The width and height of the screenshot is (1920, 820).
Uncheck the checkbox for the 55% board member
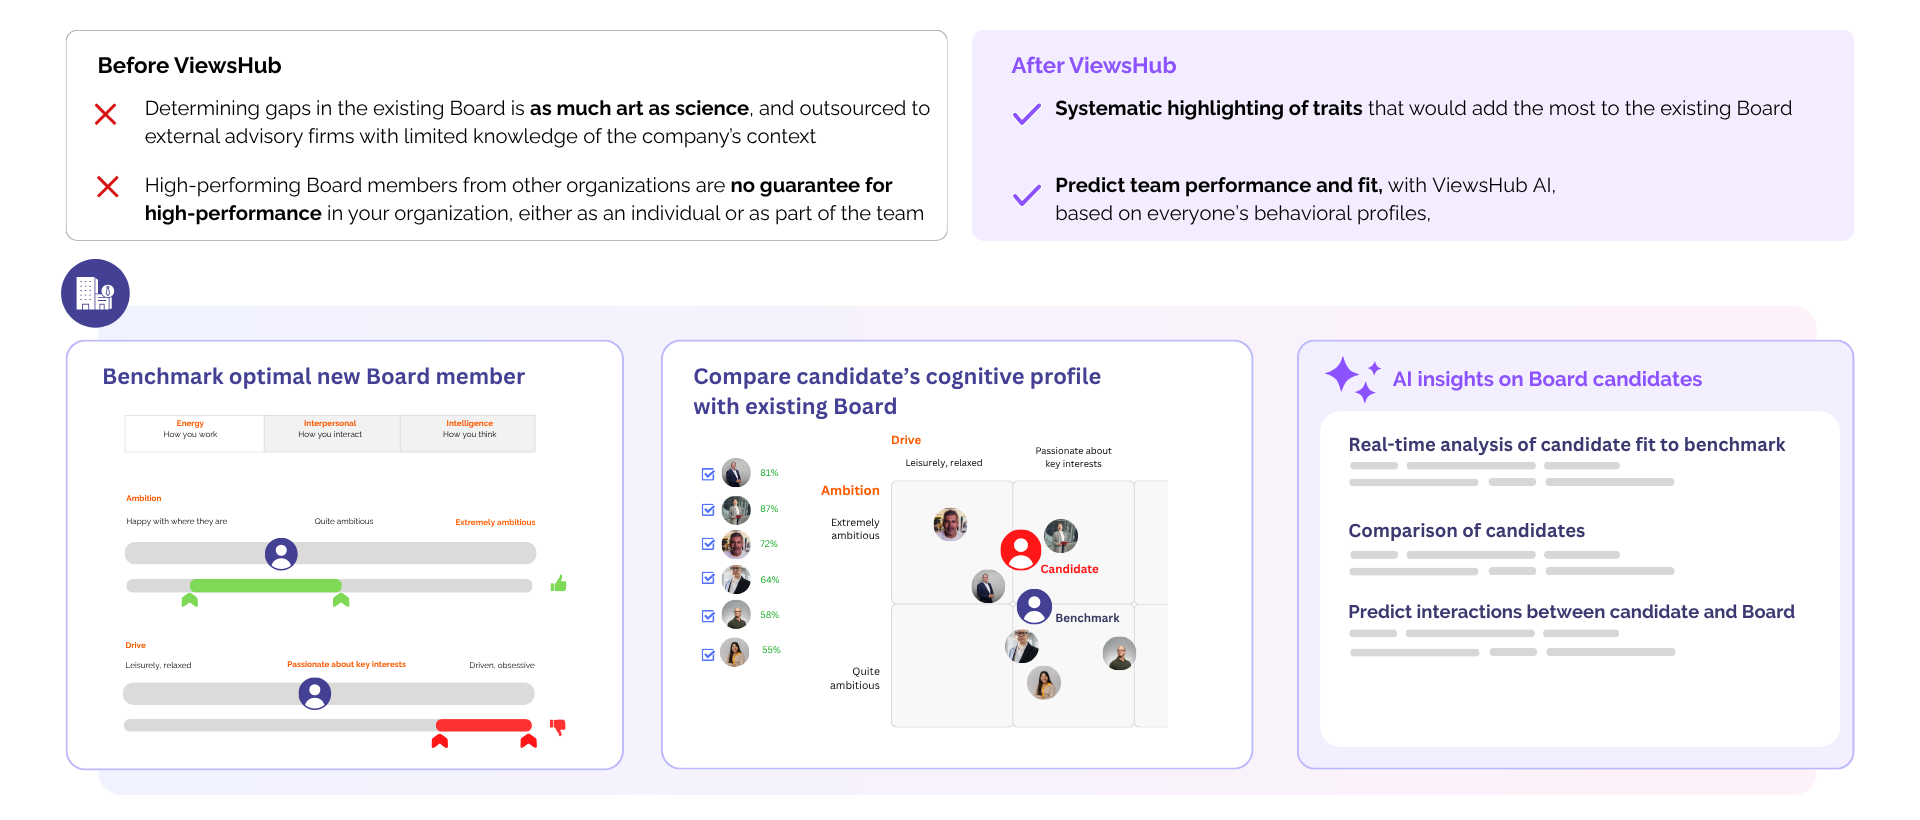pos(708,655)
